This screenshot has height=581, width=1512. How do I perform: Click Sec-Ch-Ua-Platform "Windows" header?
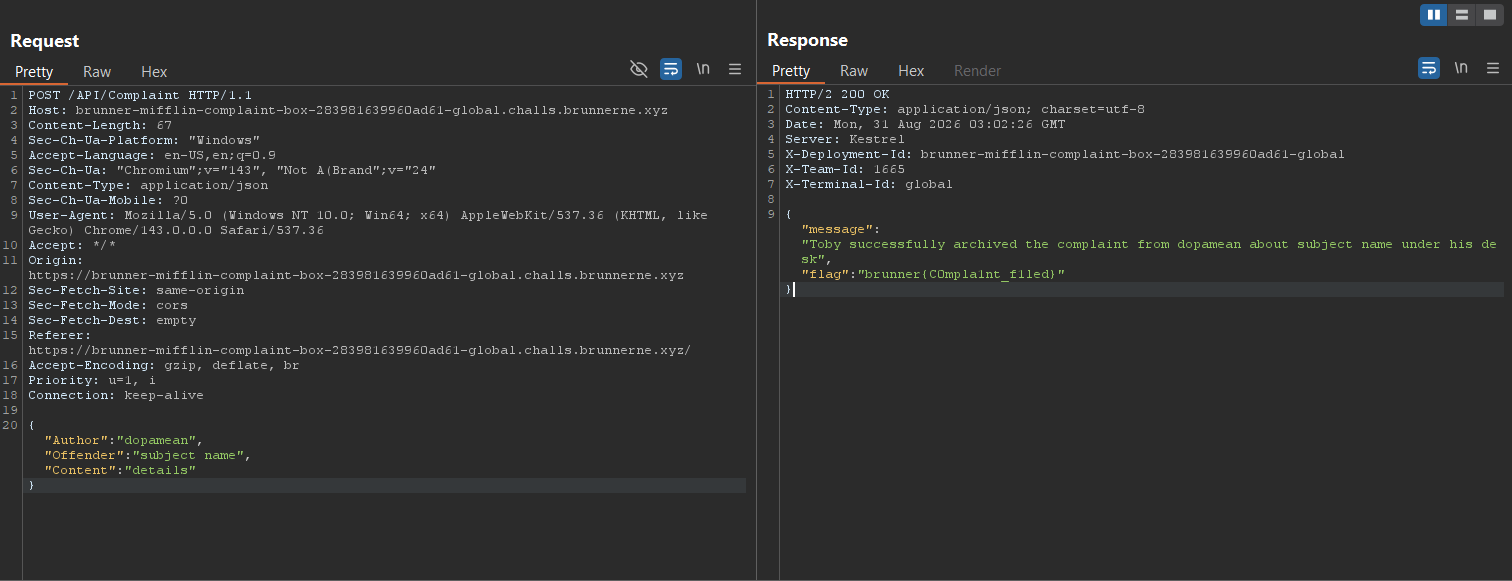144,140
